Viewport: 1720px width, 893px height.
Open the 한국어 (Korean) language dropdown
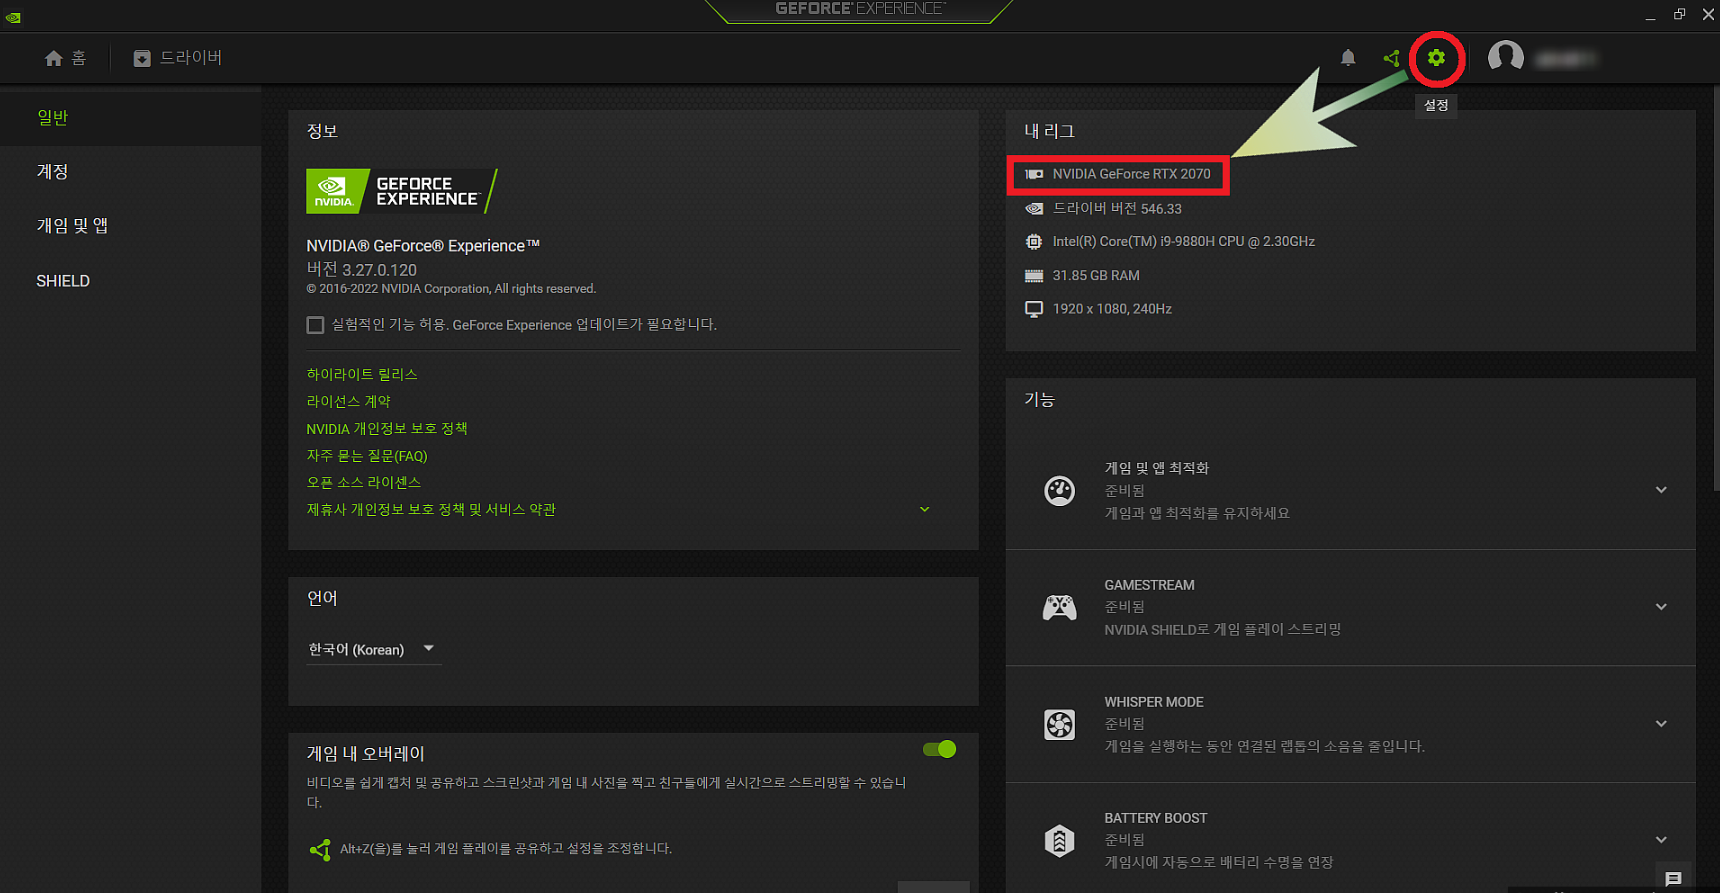372,650
